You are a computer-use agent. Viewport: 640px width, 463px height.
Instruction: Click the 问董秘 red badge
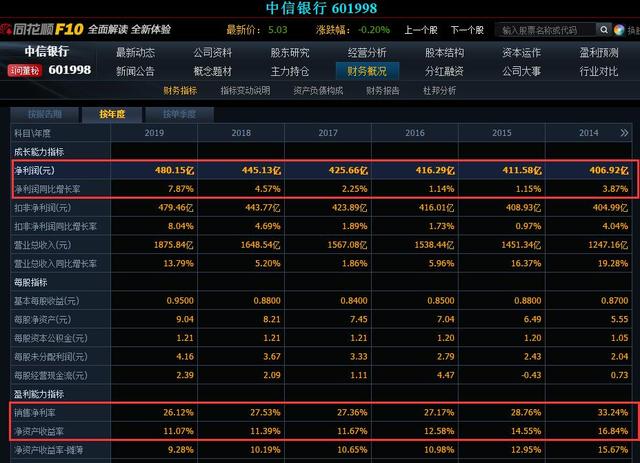24,71
